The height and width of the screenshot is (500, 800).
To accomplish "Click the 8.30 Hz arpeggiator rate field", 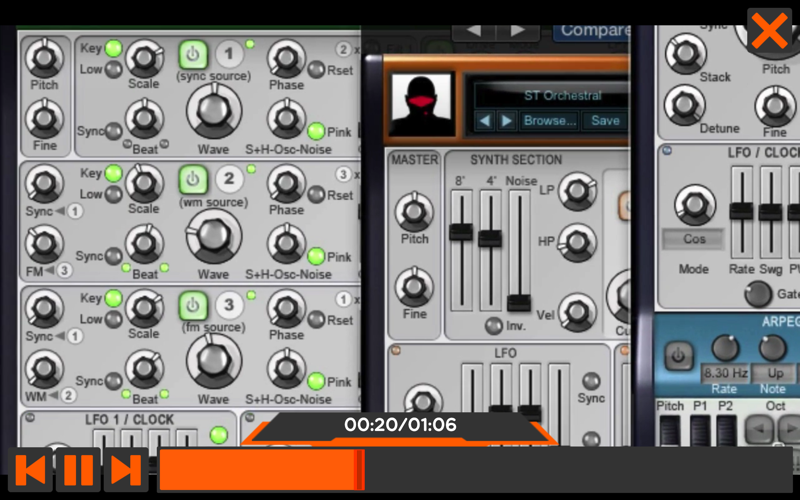I will 725,373.
